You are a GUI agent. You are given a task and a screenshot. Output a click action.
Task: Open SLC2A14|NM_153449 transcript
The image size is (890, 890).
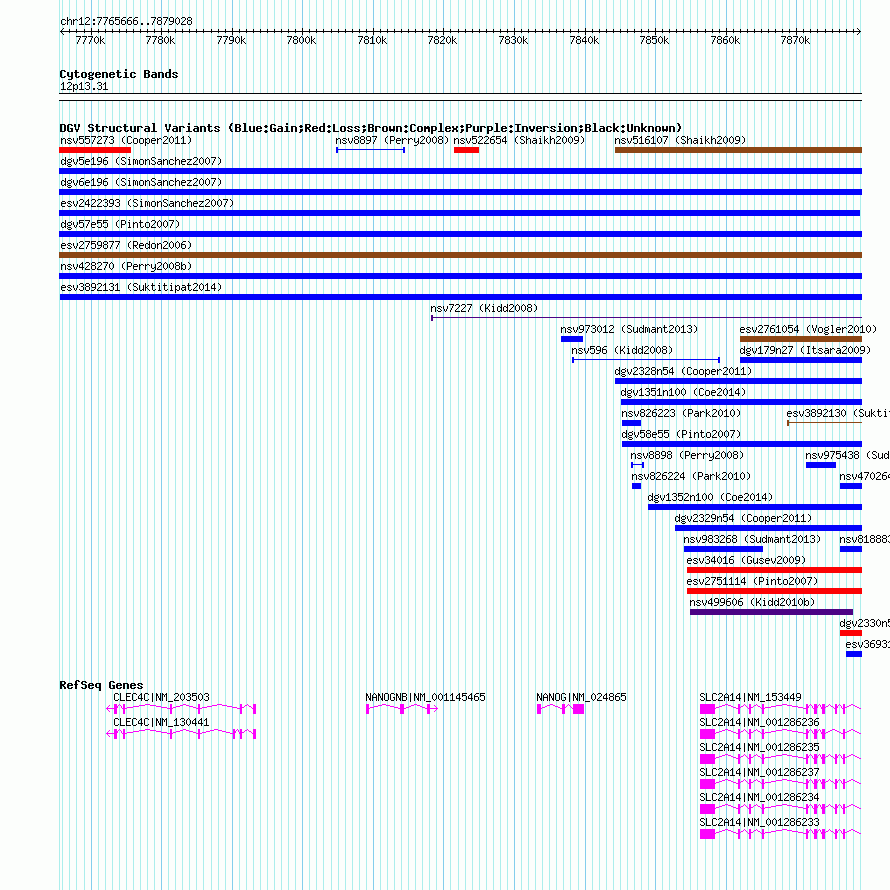point(750,697)
